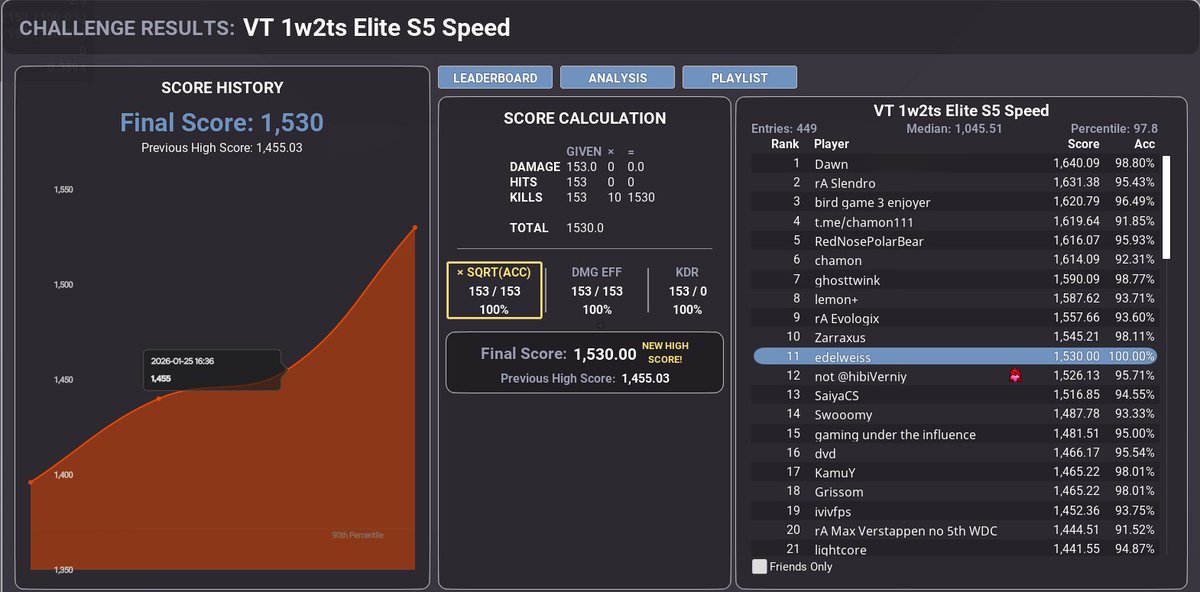Click the SCORE HISTORY heading
The image size is (1200, 592).
pos(222,88)
